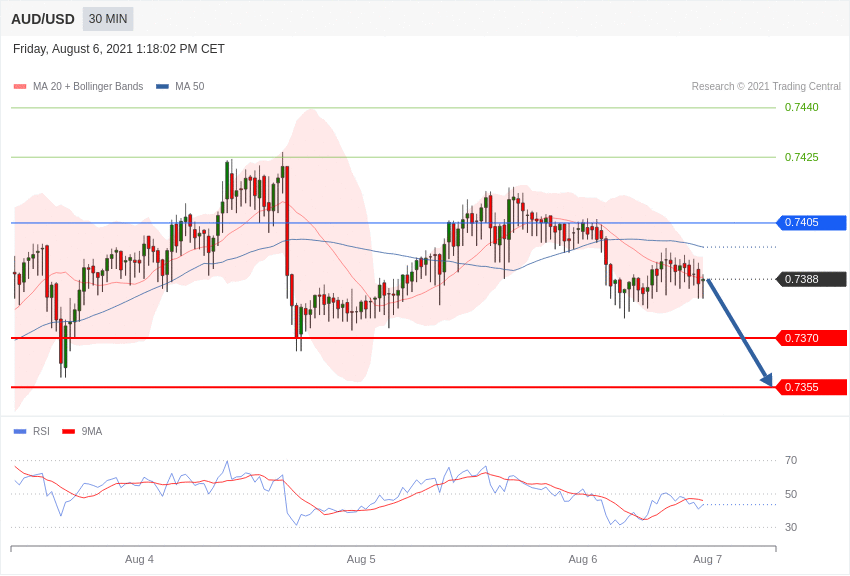Click the 9MA legend label
Image resolution: width=850 pixels, height=576 pixels.
point(92,431)
